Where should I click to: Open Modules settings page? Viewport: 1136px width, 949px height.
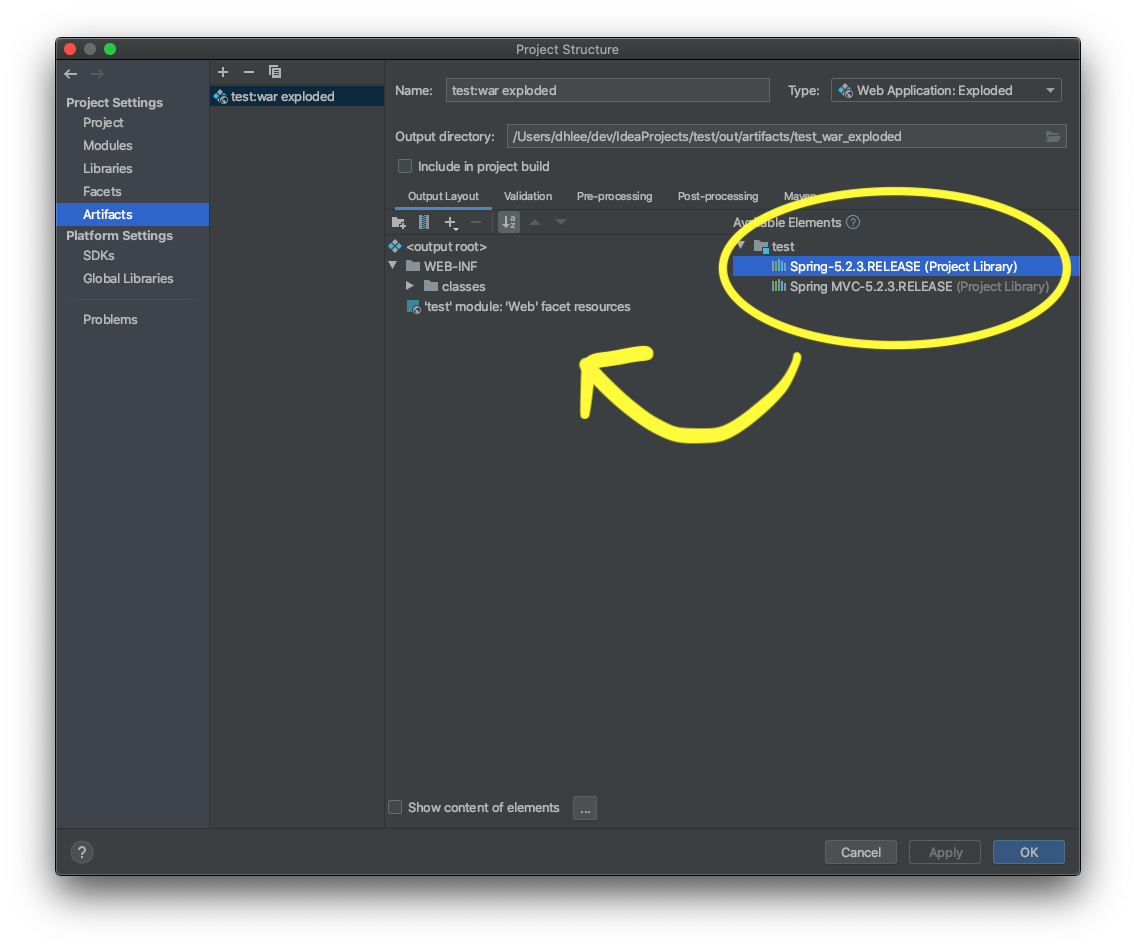(x=108, y=146)
